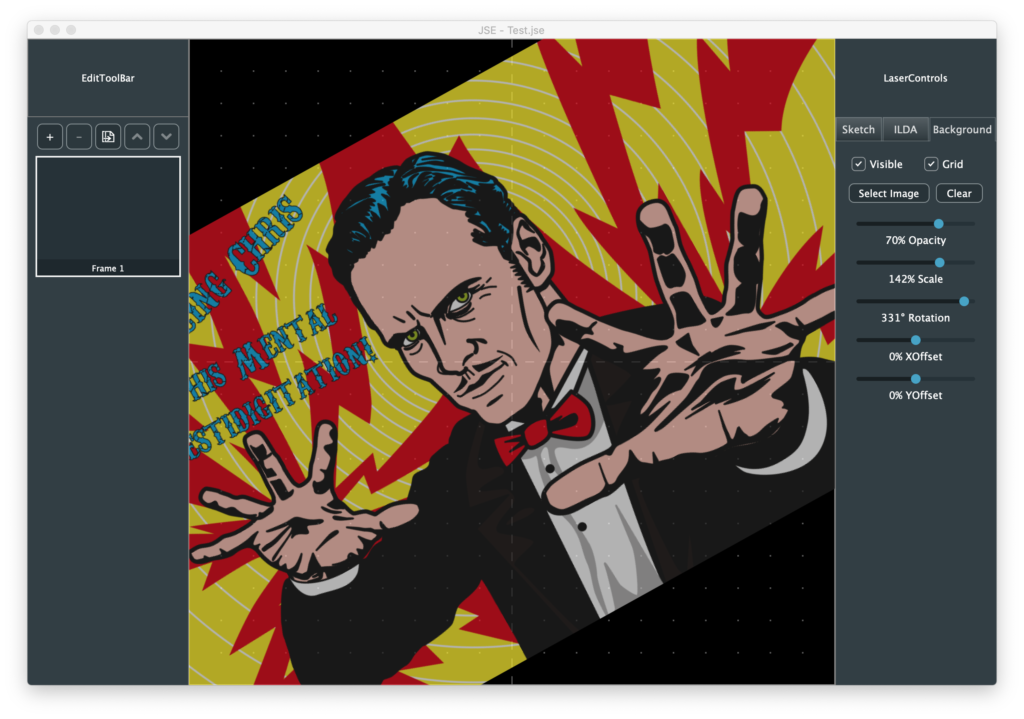Move frame up with up arrow
Viewport: 1024px width, 719px height.
coord(137,137)
